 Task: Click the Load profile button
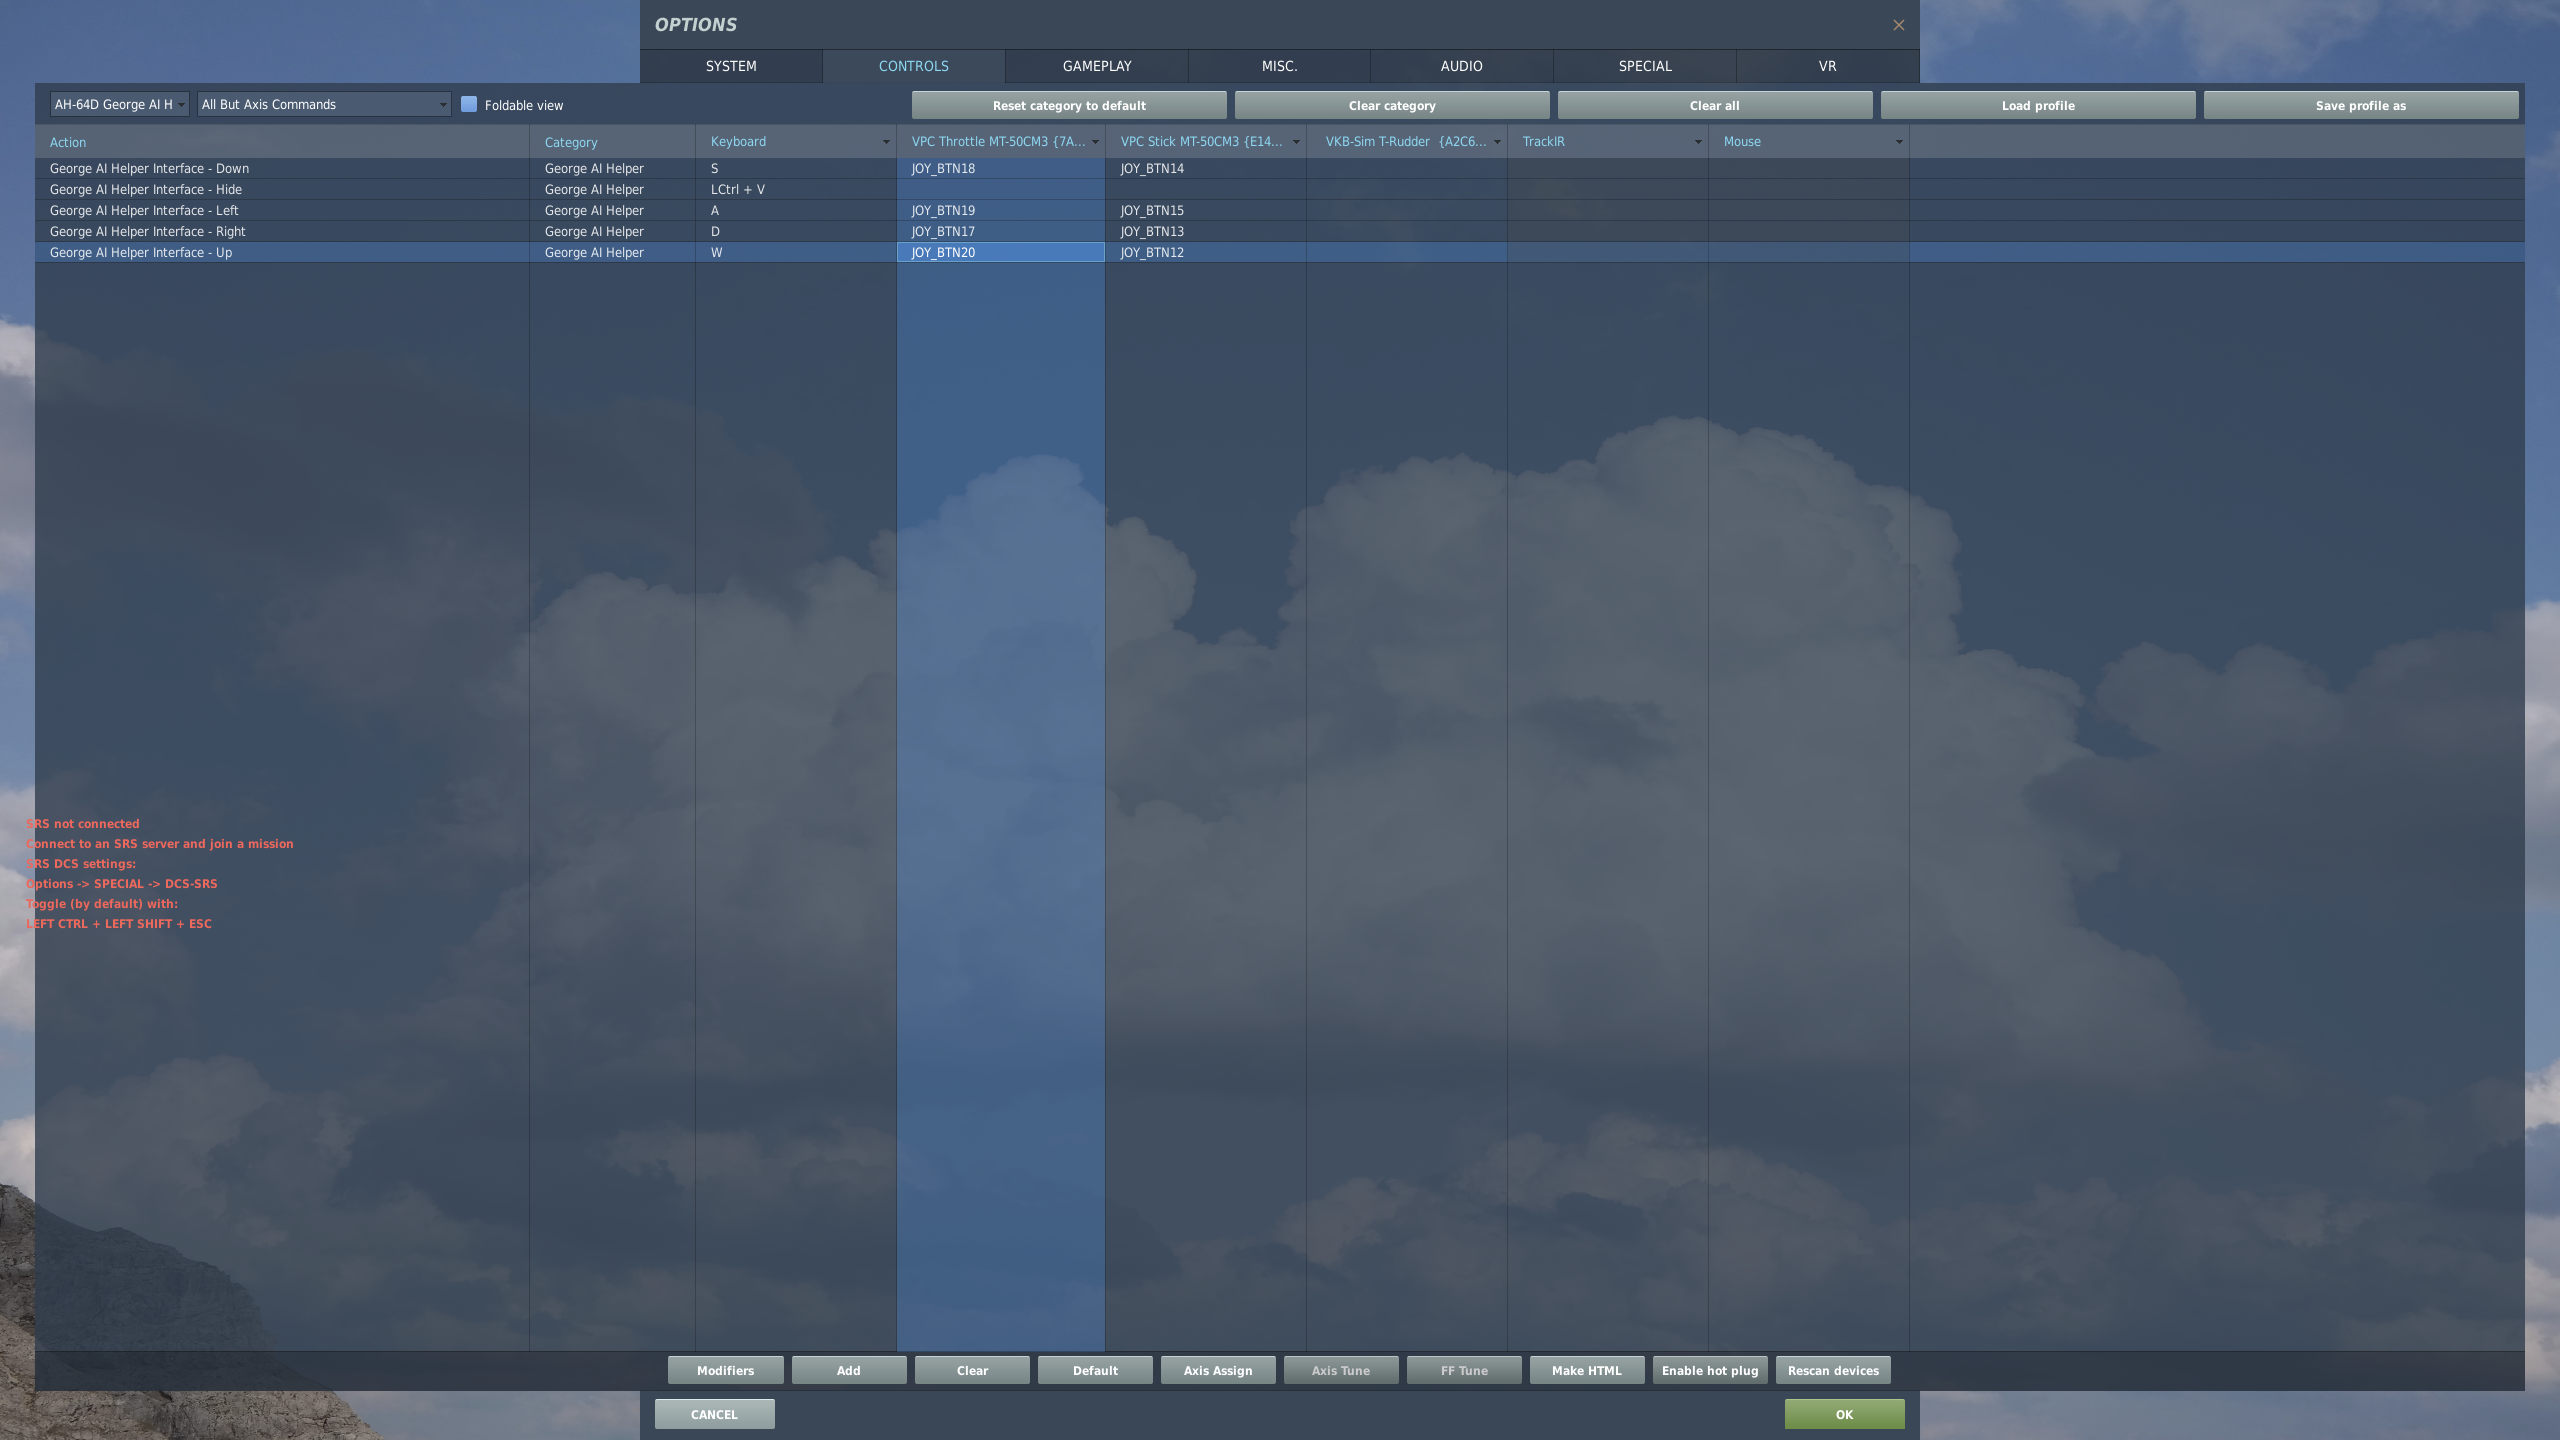pos(2038,105)
